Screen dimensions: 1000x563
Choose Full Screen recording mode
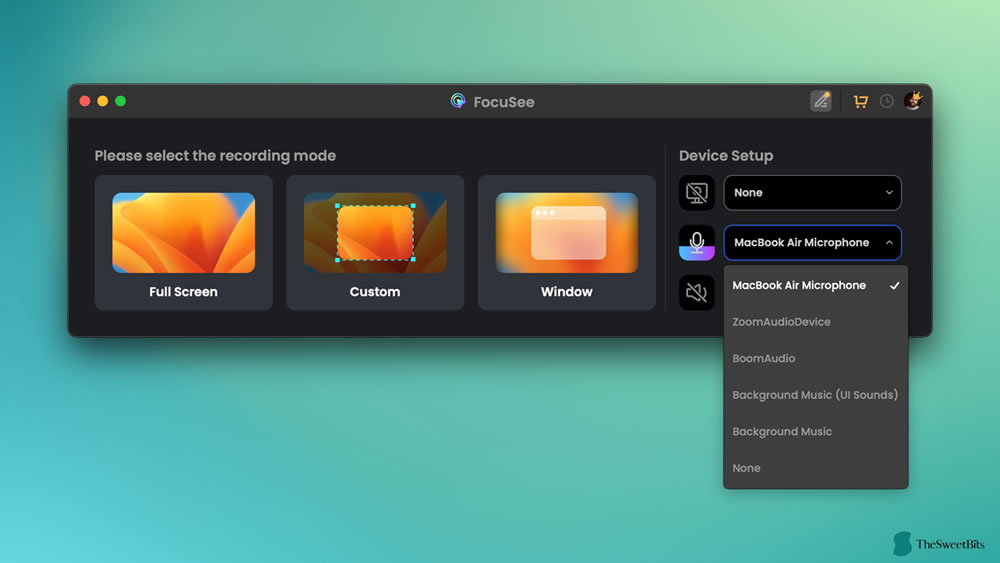pos(184,243)
